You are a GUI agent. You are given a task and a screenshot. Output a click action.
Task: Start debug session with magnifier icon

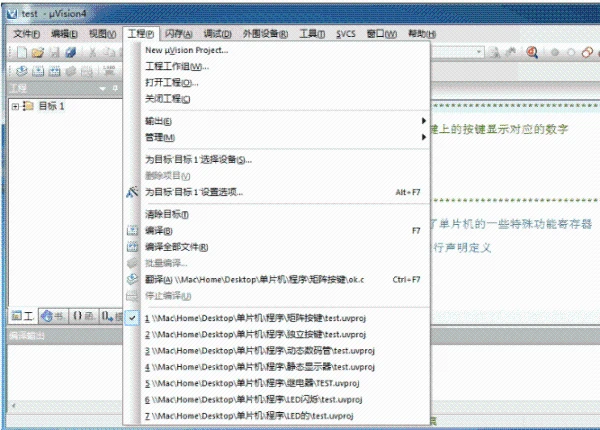point(532,52)
